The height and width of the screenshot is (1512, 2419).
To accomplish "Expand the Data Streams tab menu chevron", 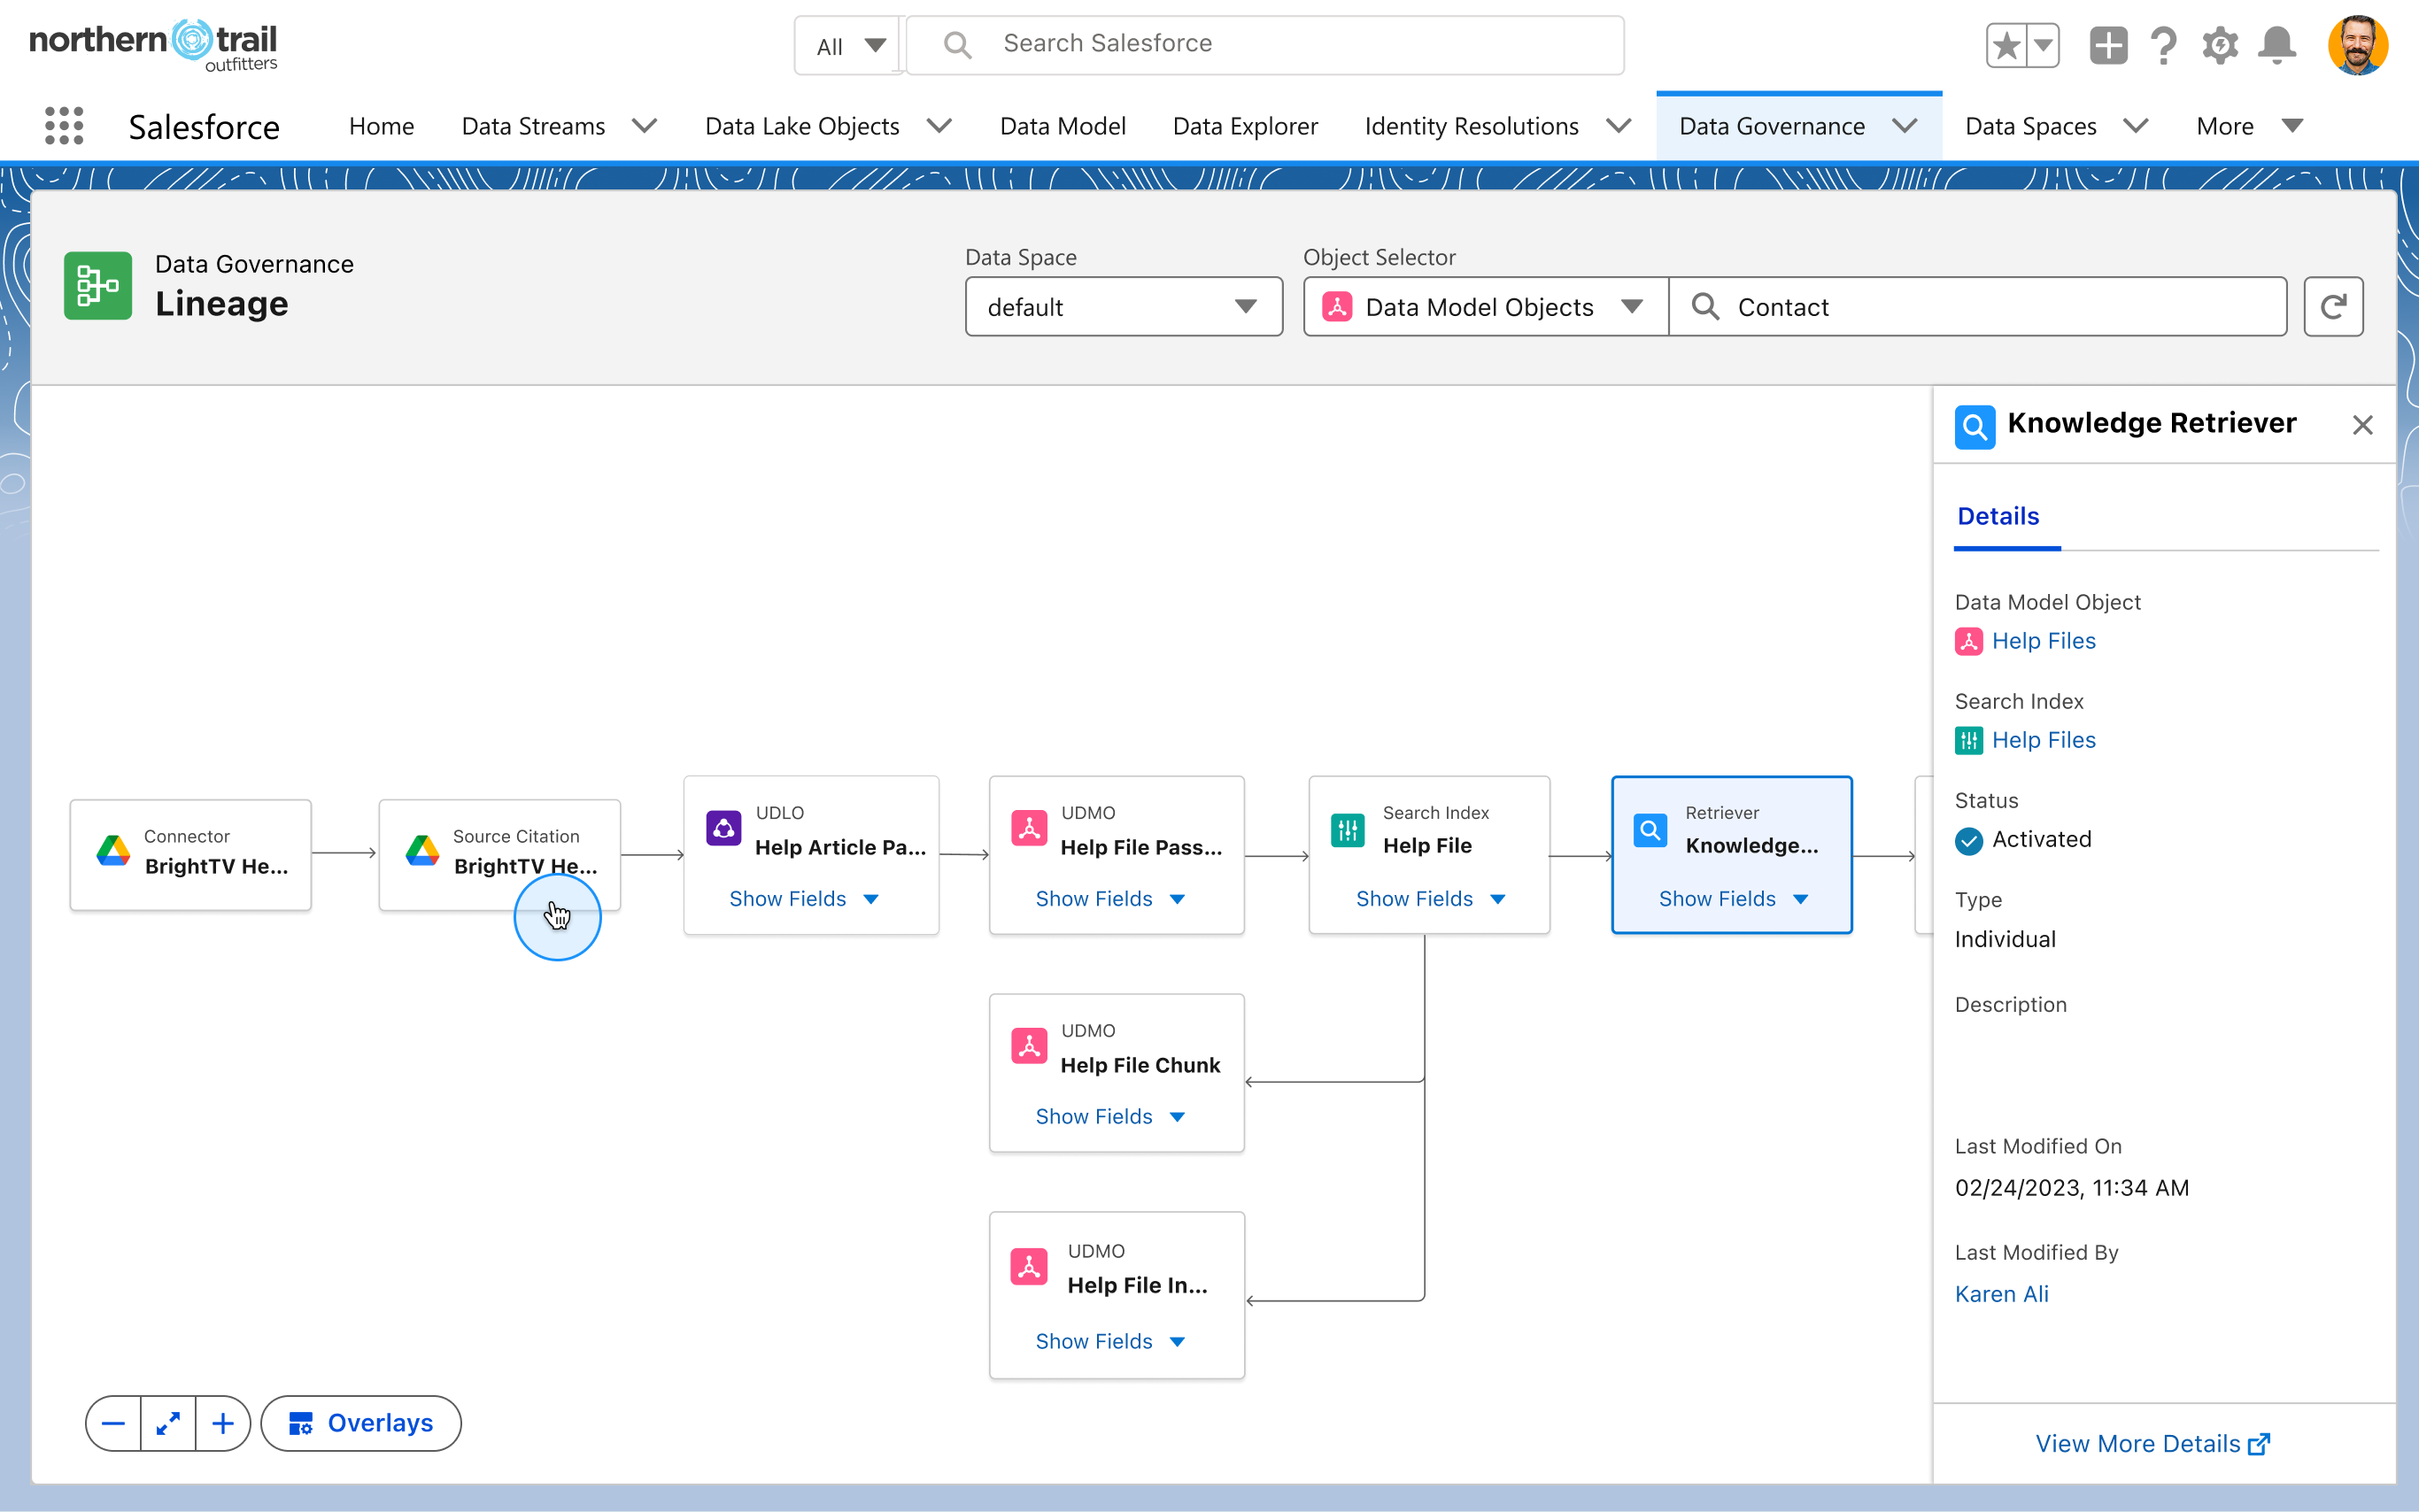I will tap(645, 126).
